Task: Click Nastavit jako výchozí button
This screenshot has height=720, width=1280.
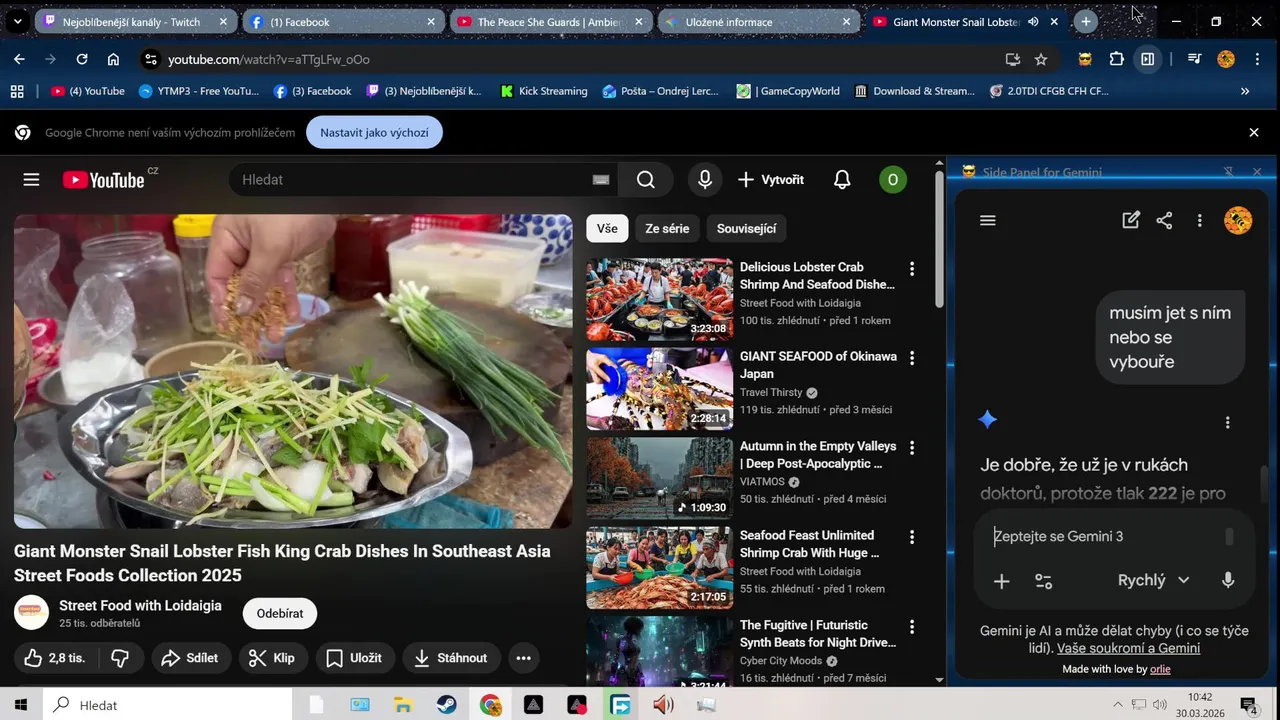Action: [374, 132]
